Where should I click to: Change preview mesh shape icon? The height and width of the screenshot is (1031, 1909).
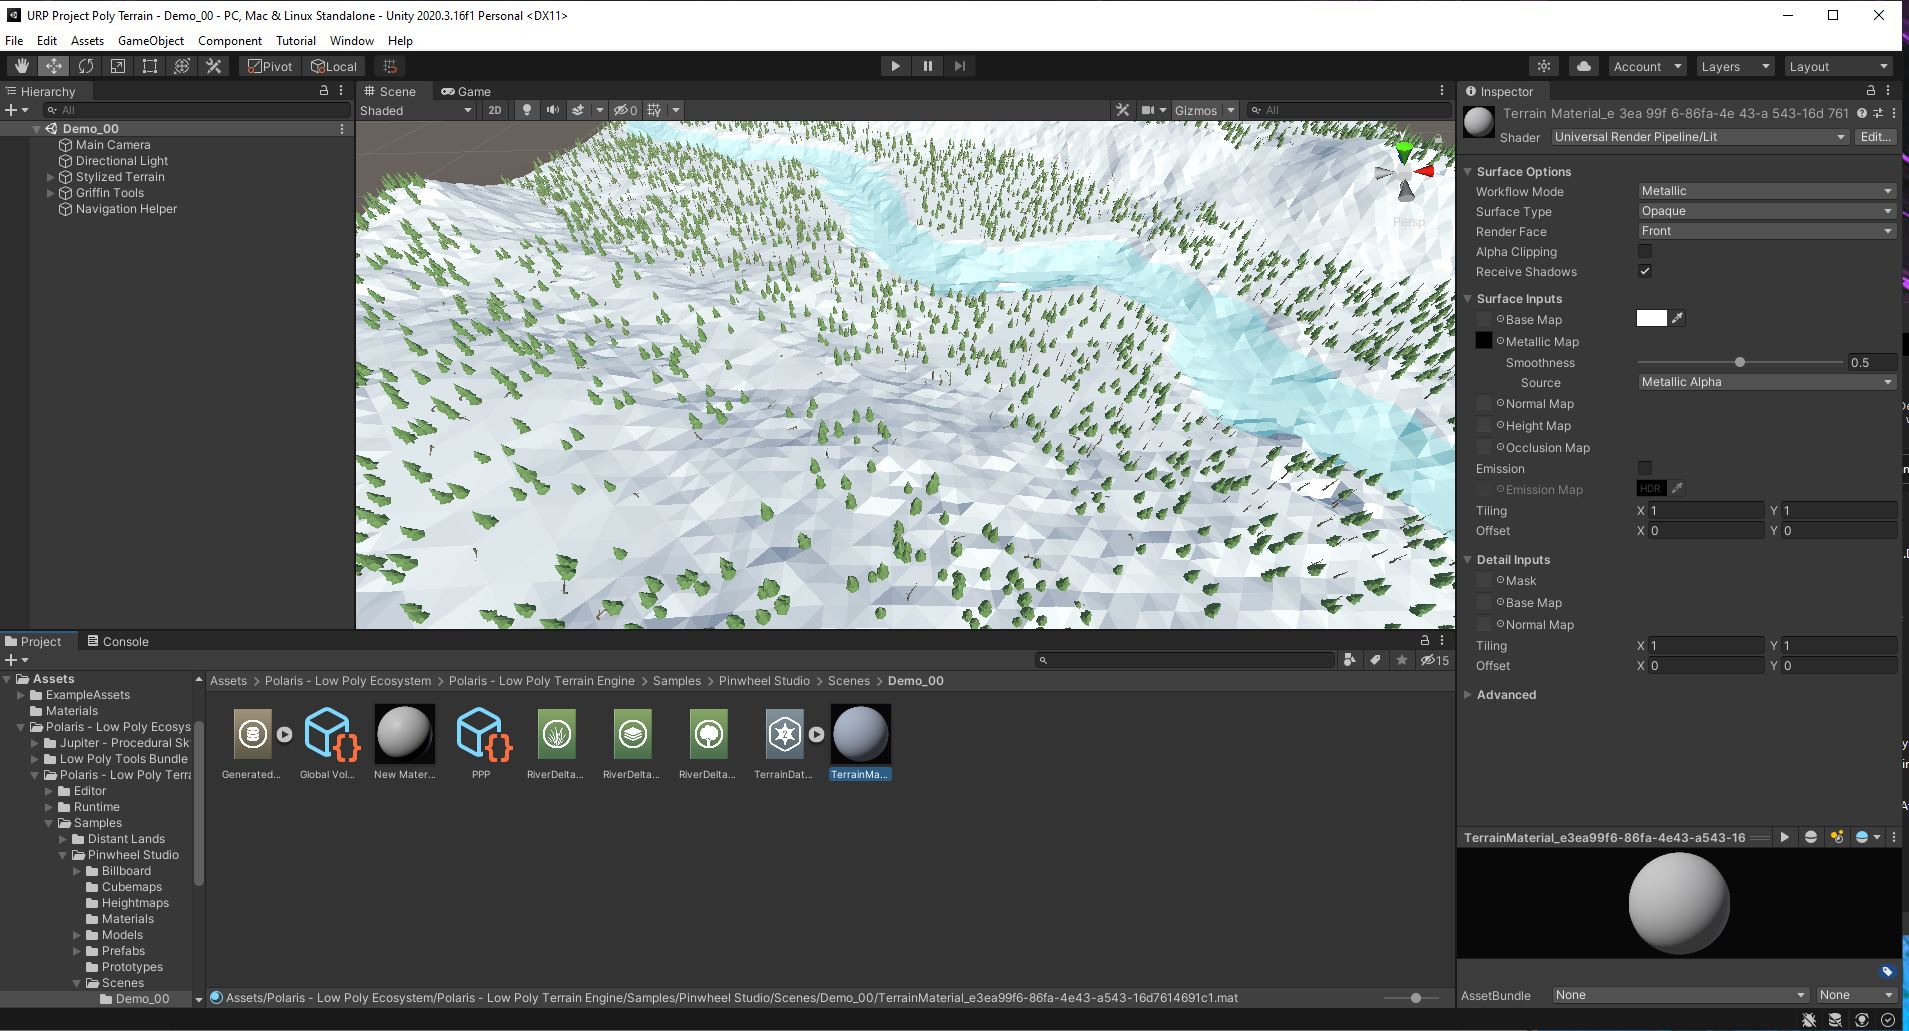click(1810, 837)
